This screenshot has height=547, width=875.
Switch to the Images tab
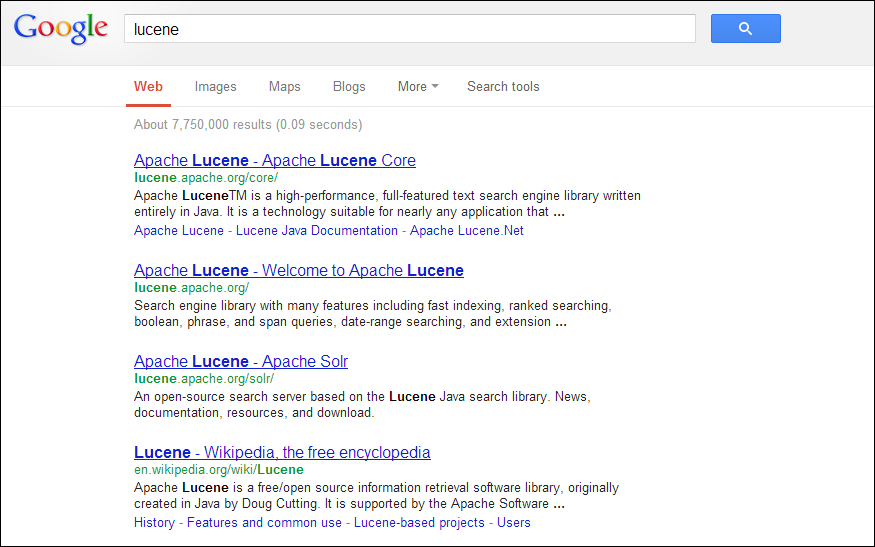[215, 87]
